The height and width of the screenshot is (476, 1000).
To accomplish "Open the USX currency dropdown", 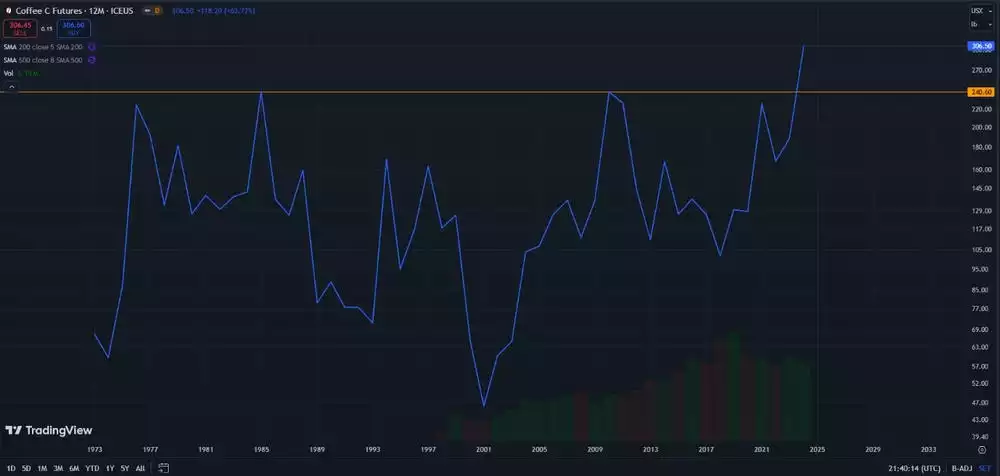I will (981, 11).
